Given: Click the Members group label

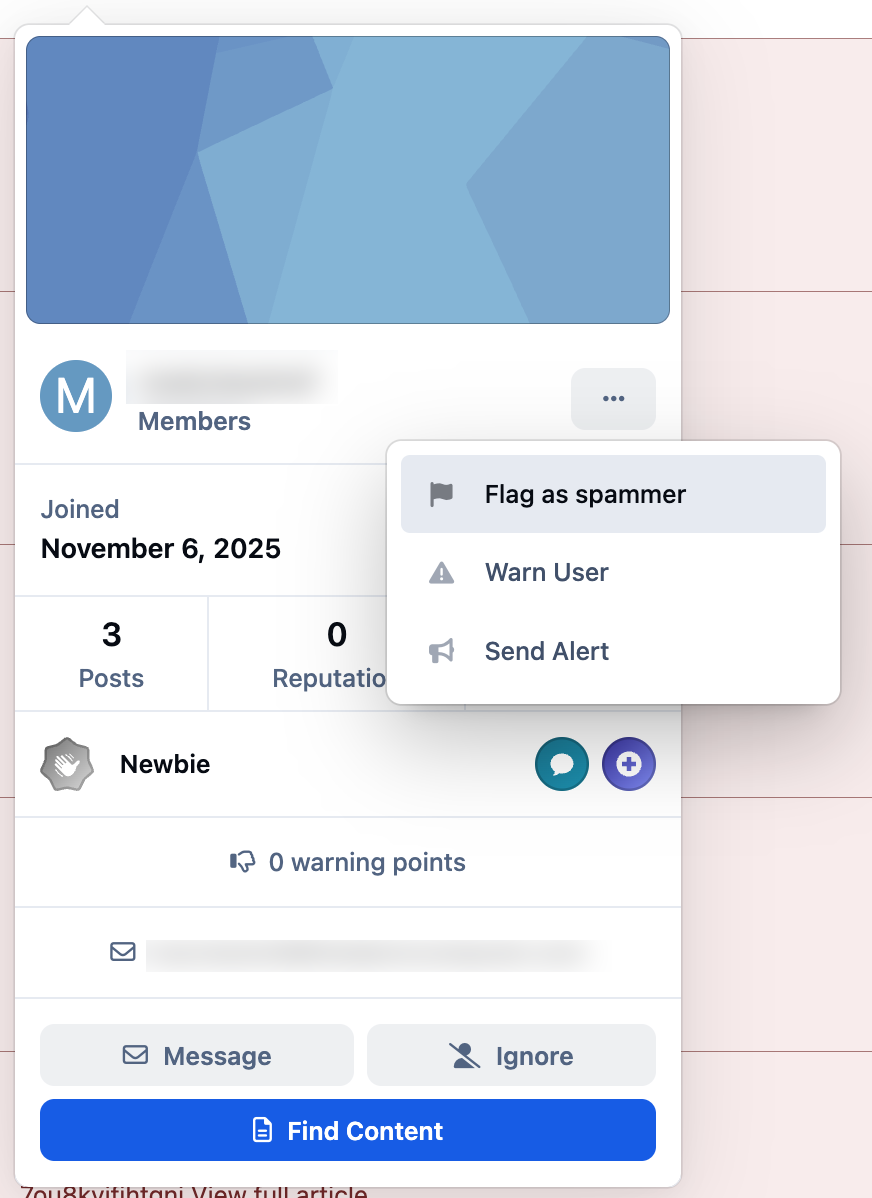Looking at the screenshot, I should (x=194, y=421).
